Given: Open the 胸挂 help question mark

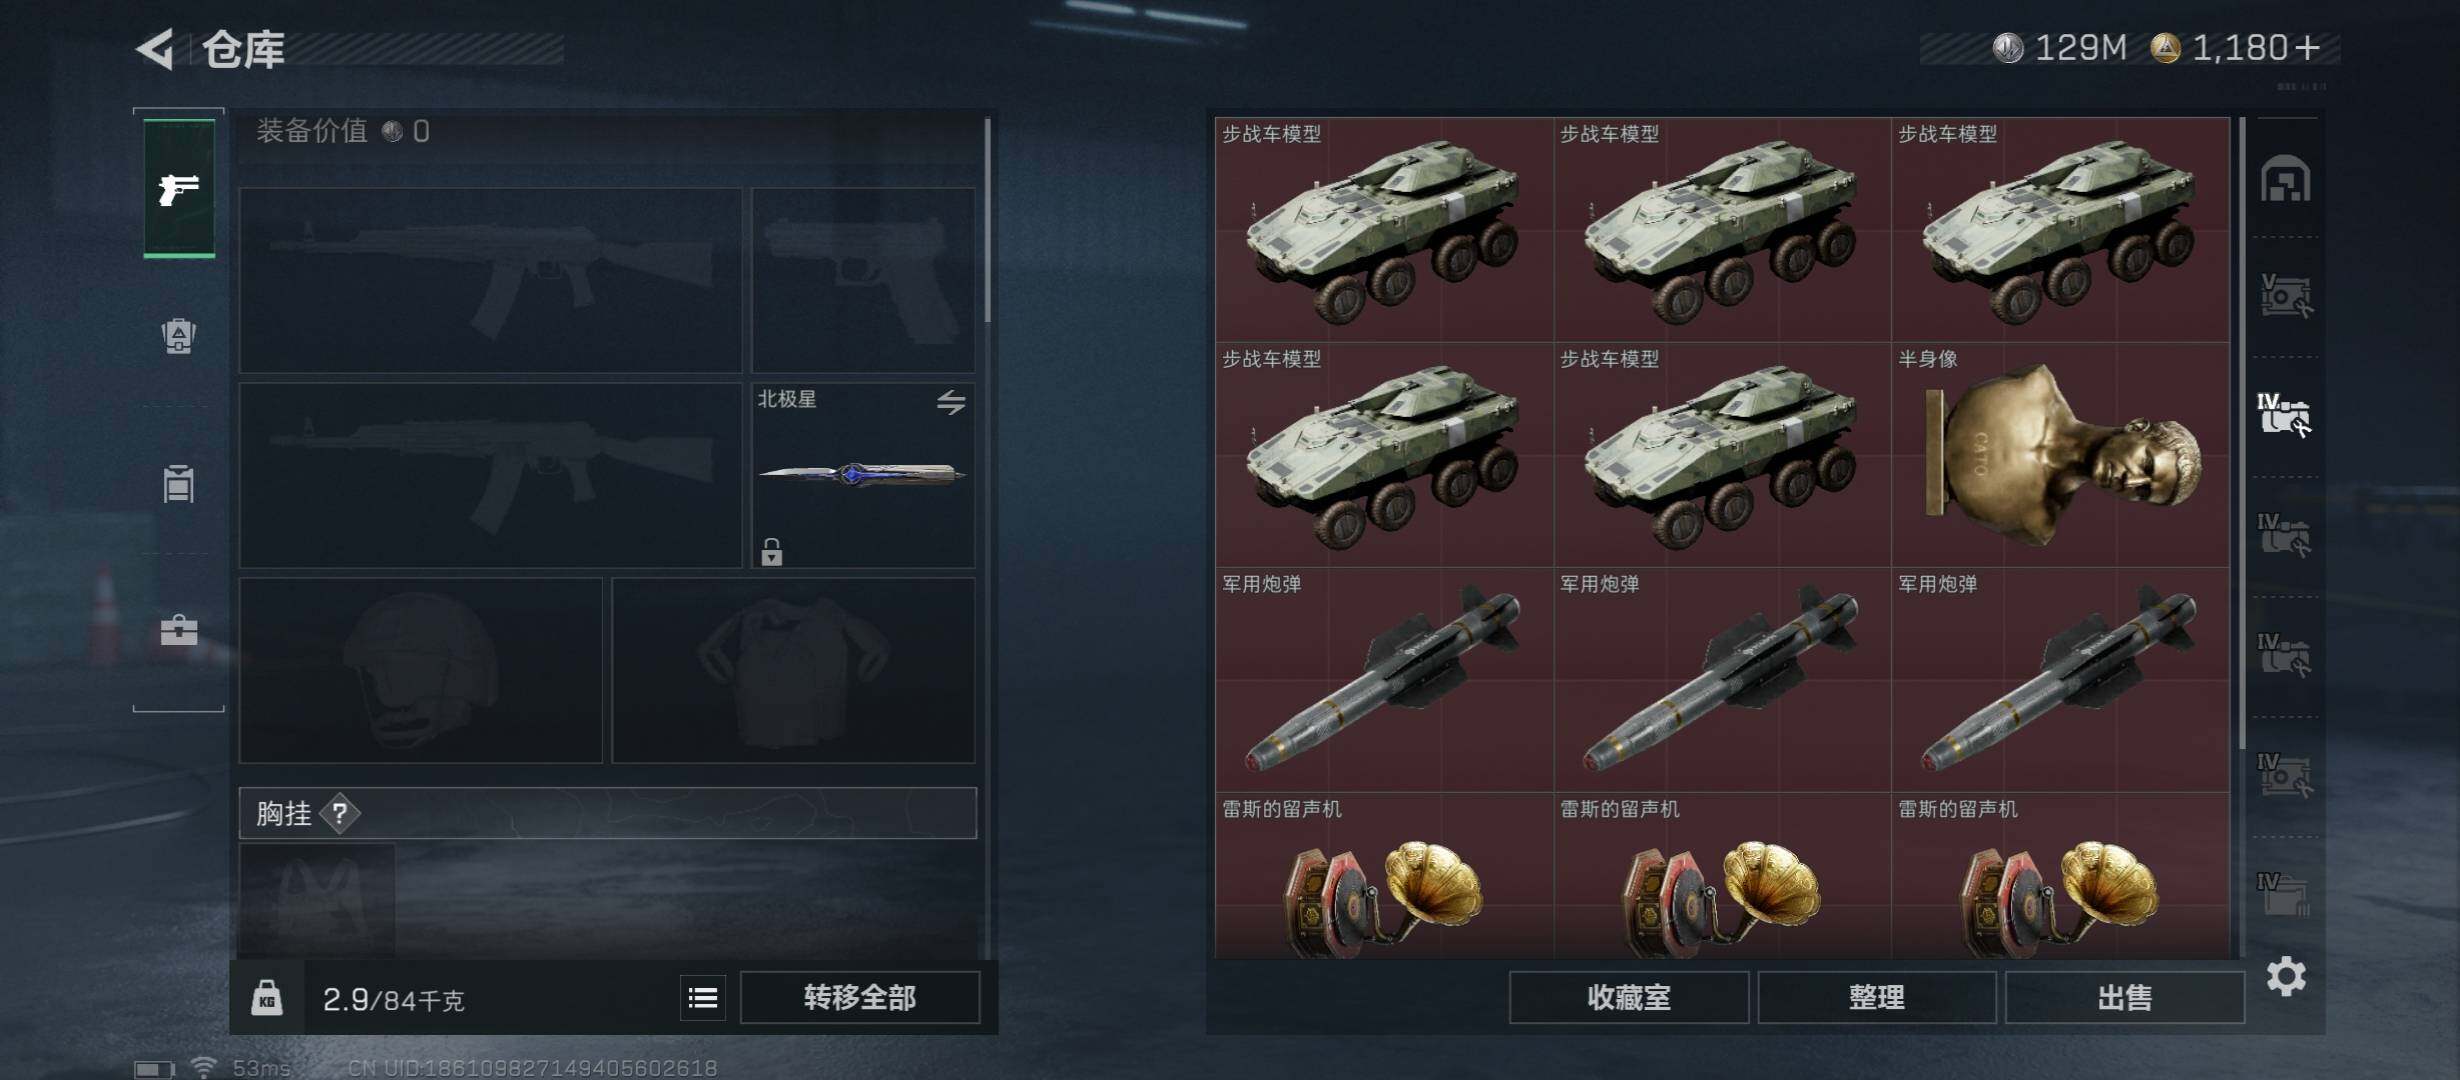Looking at the screenshot, I should 340,813.
